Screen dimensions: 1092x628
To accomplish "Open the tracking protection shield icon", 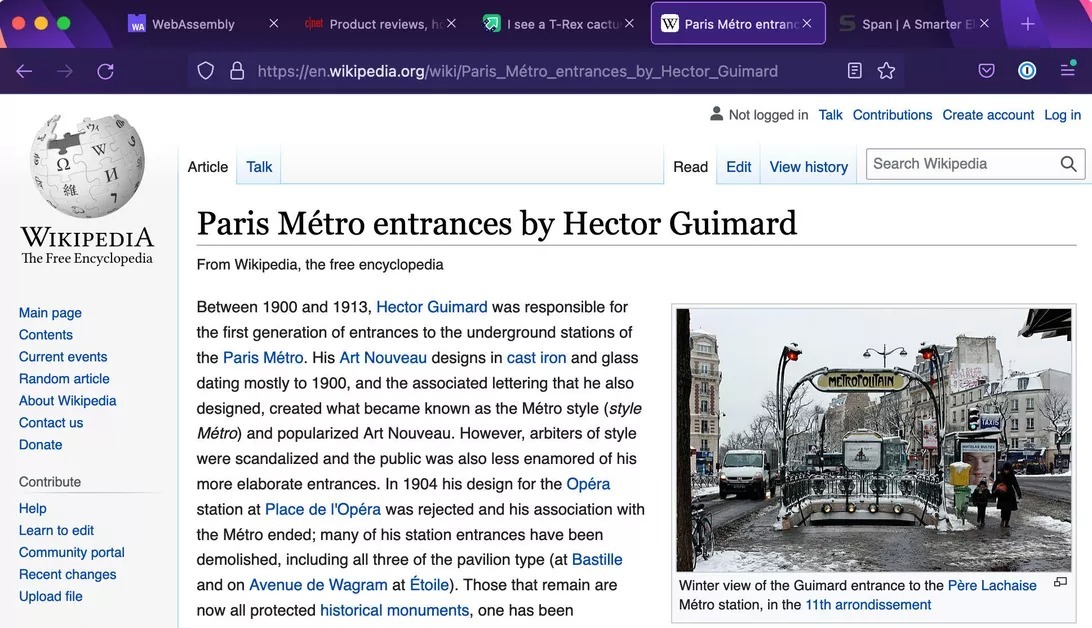I will 205,71.
